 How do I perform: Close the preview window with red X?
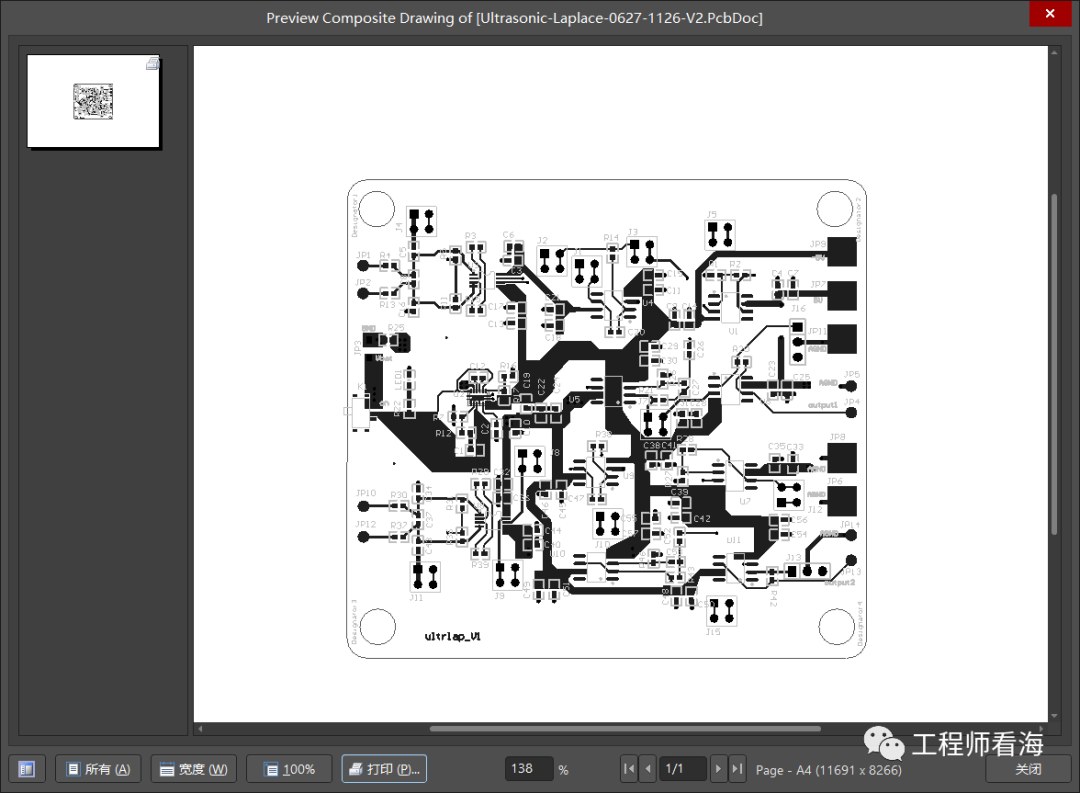(1049, 14)
